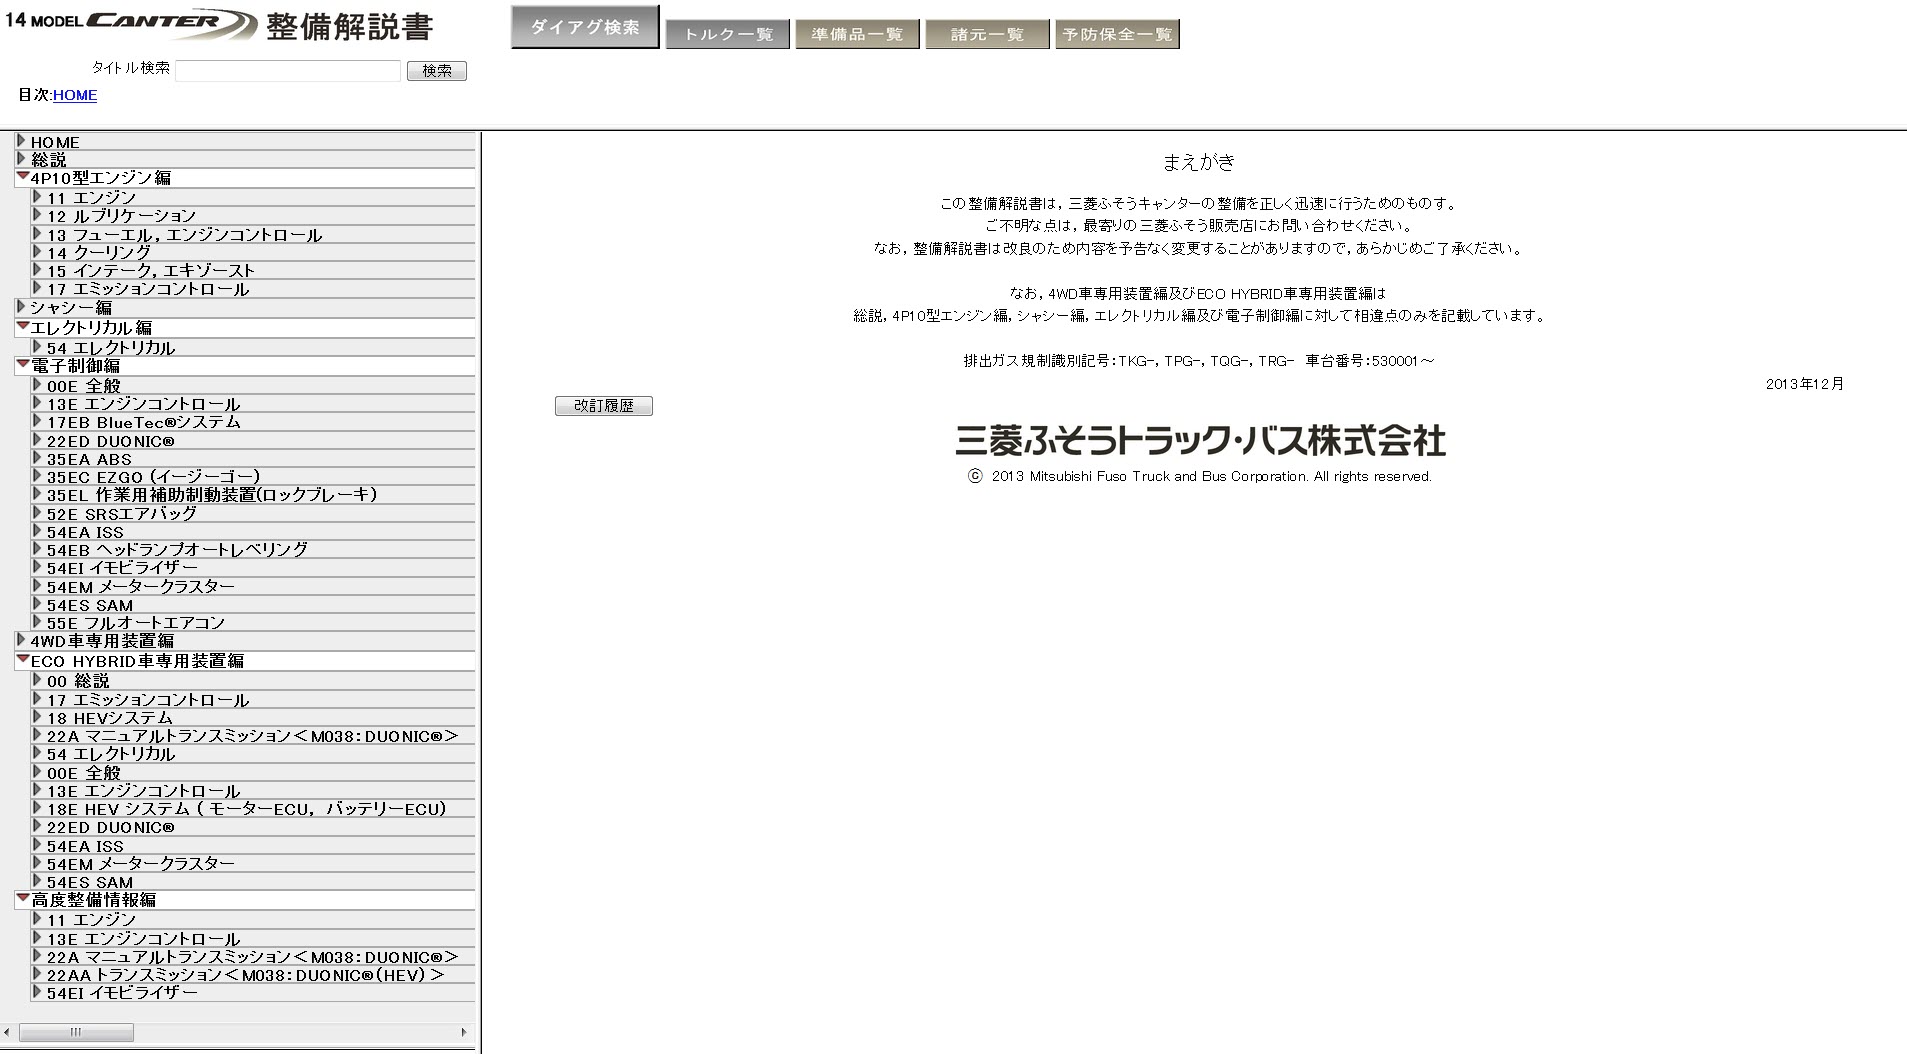The width and height of the screenshot is (1907, 1054).
Task: Open the ダイアグ検索 tab
Action: coord(585,27)
